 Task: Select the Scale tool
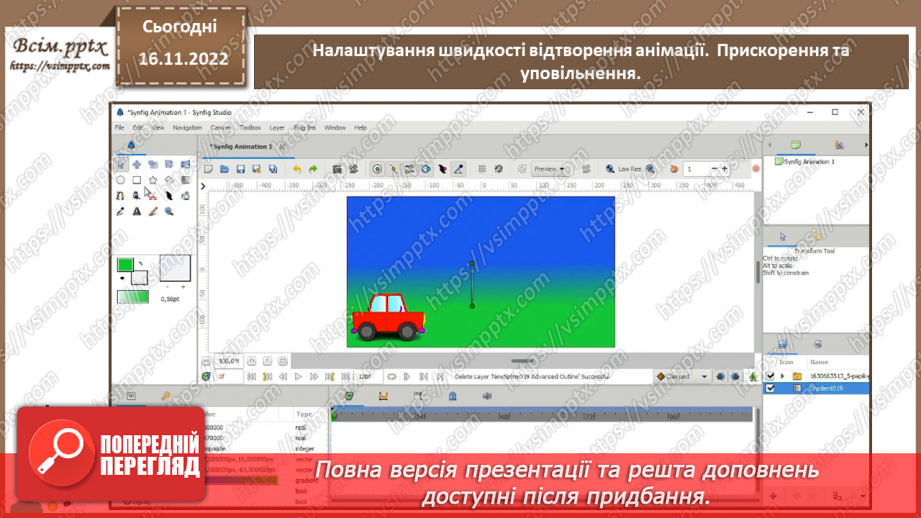pyautogui.click(x=153, y=164)
